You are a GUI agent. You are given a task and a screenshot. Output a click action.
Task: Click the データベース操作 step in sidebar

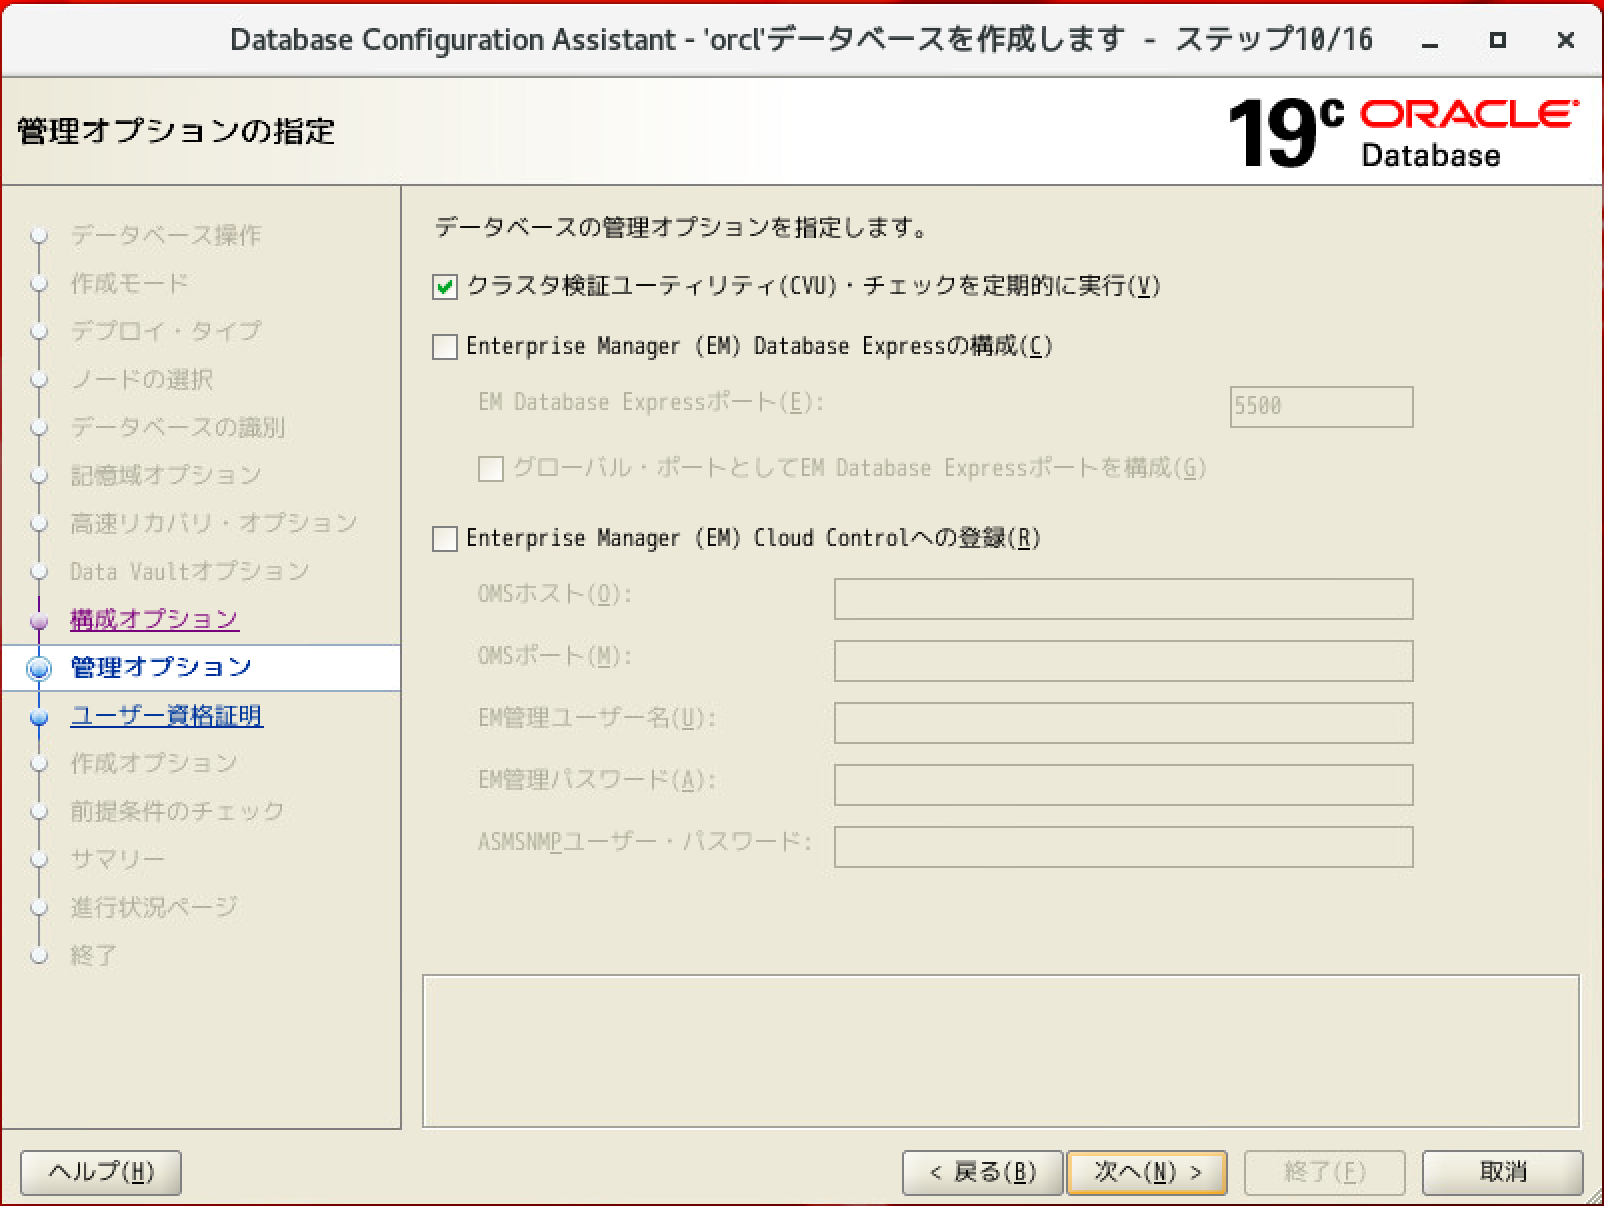point(165,235)
